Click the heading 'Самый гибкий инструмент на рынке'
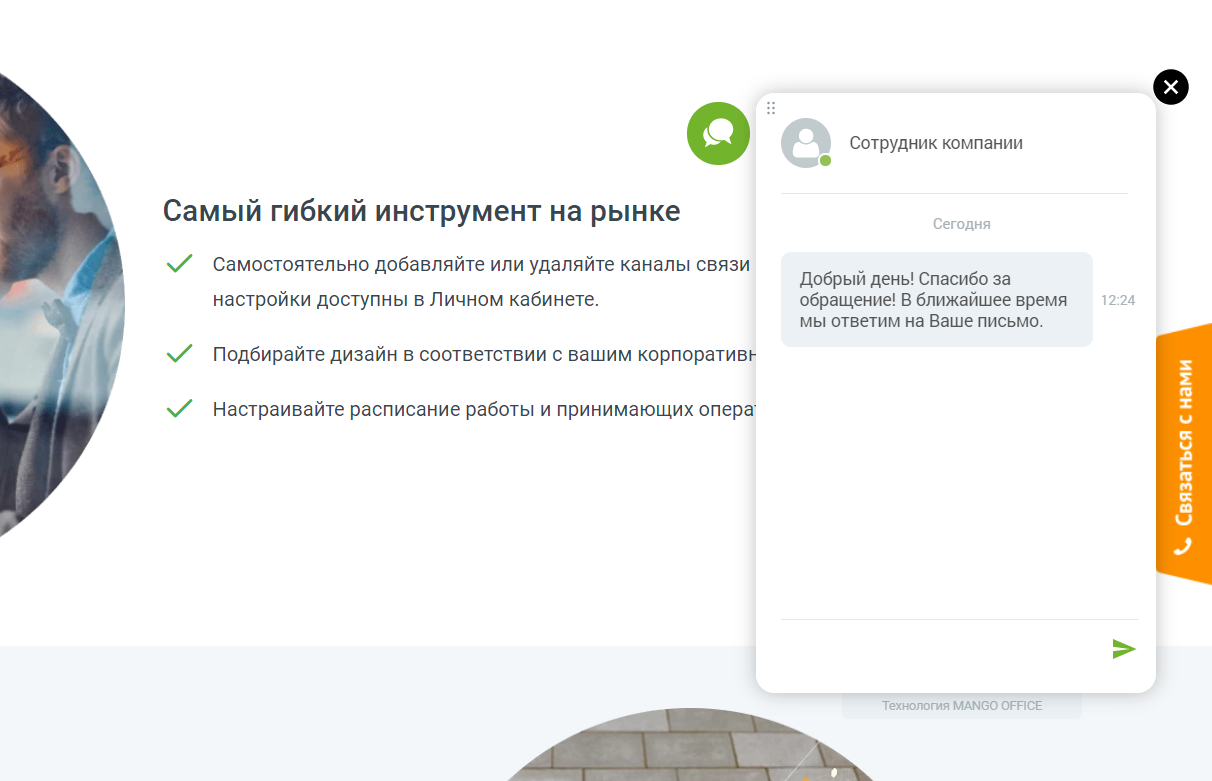 tap(421, 211)
